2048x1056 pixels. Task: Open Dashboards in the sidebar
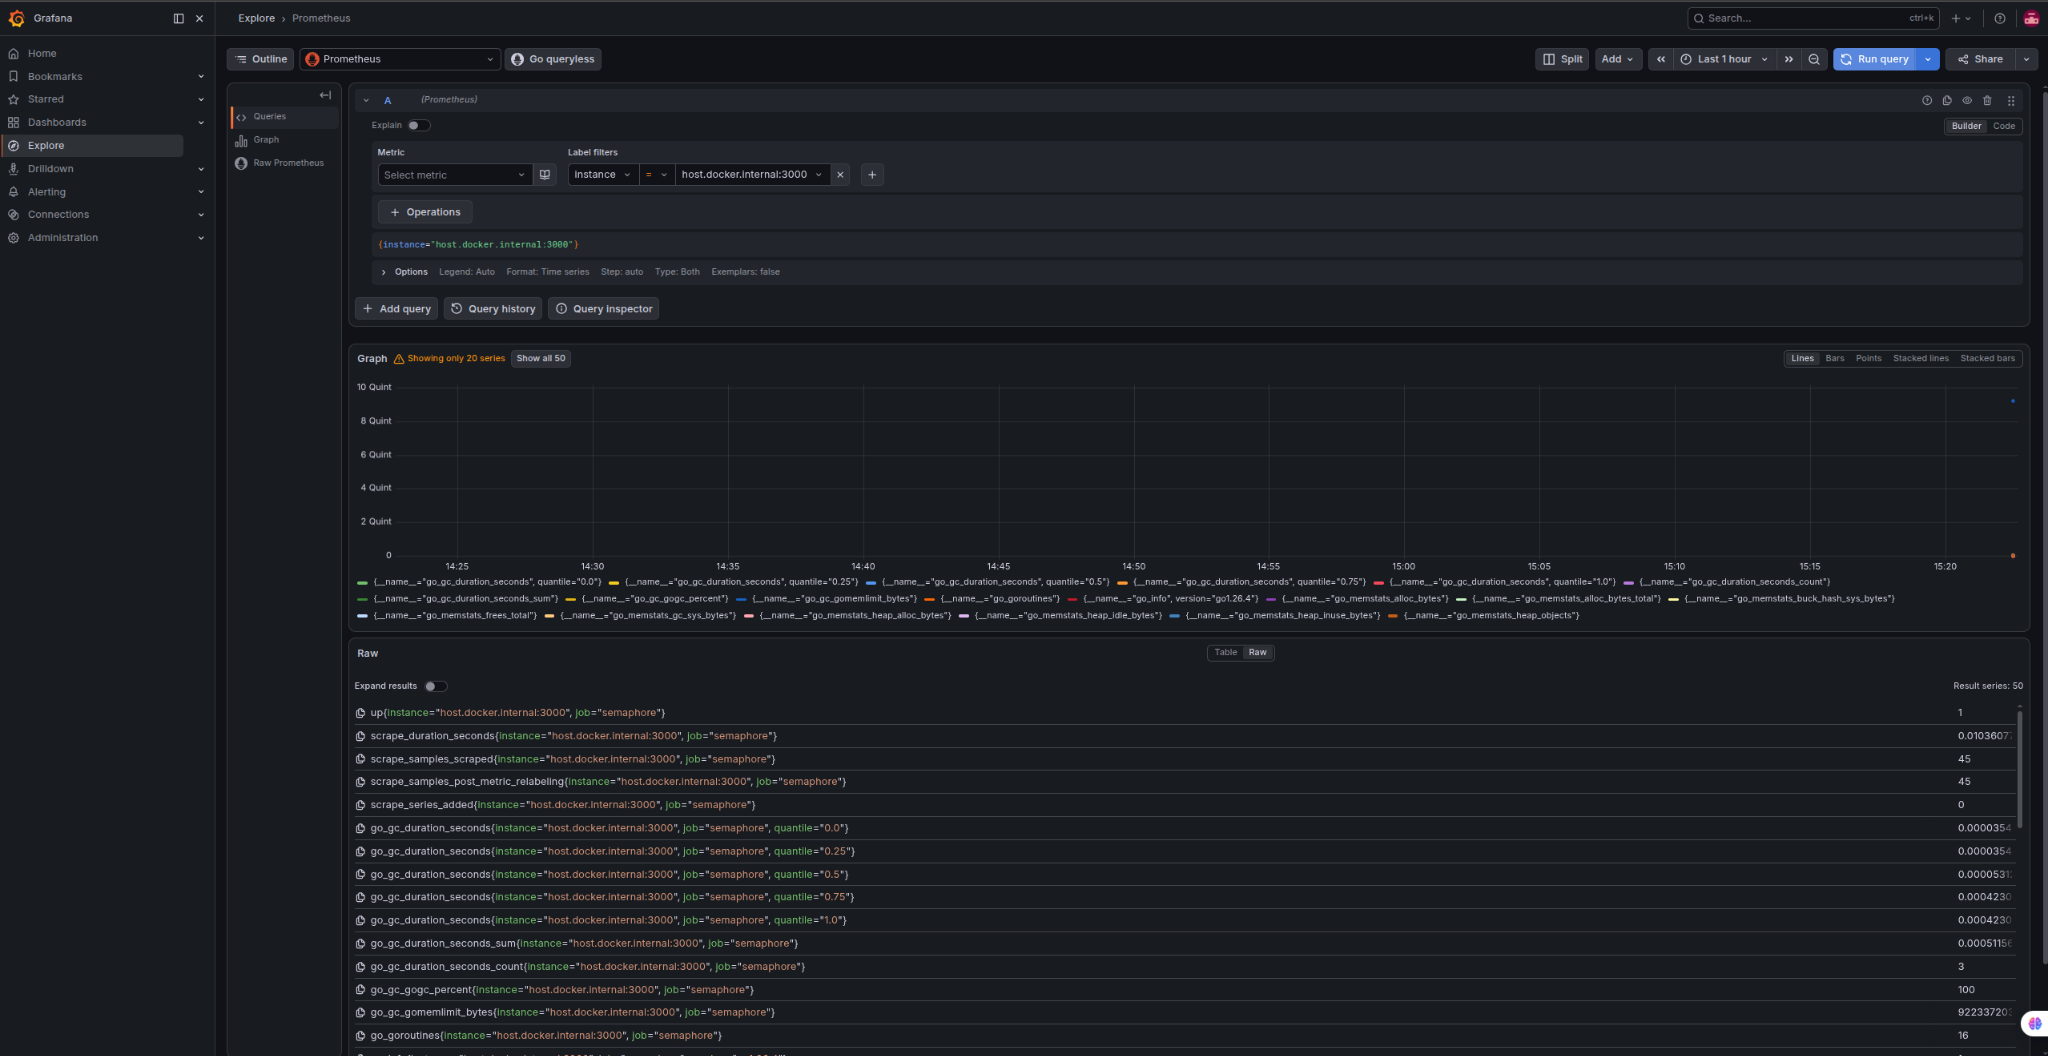(57, 123)
